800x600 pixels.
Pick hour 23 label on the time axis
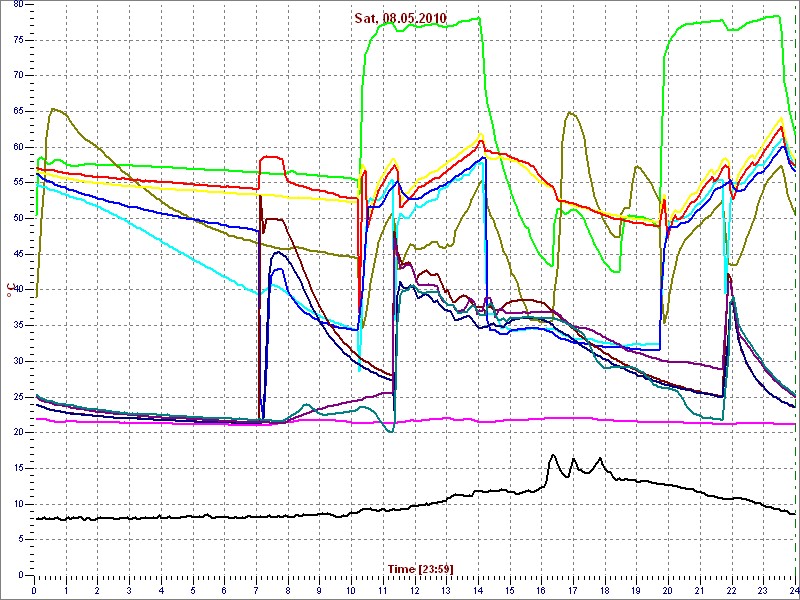pos(764,591)
